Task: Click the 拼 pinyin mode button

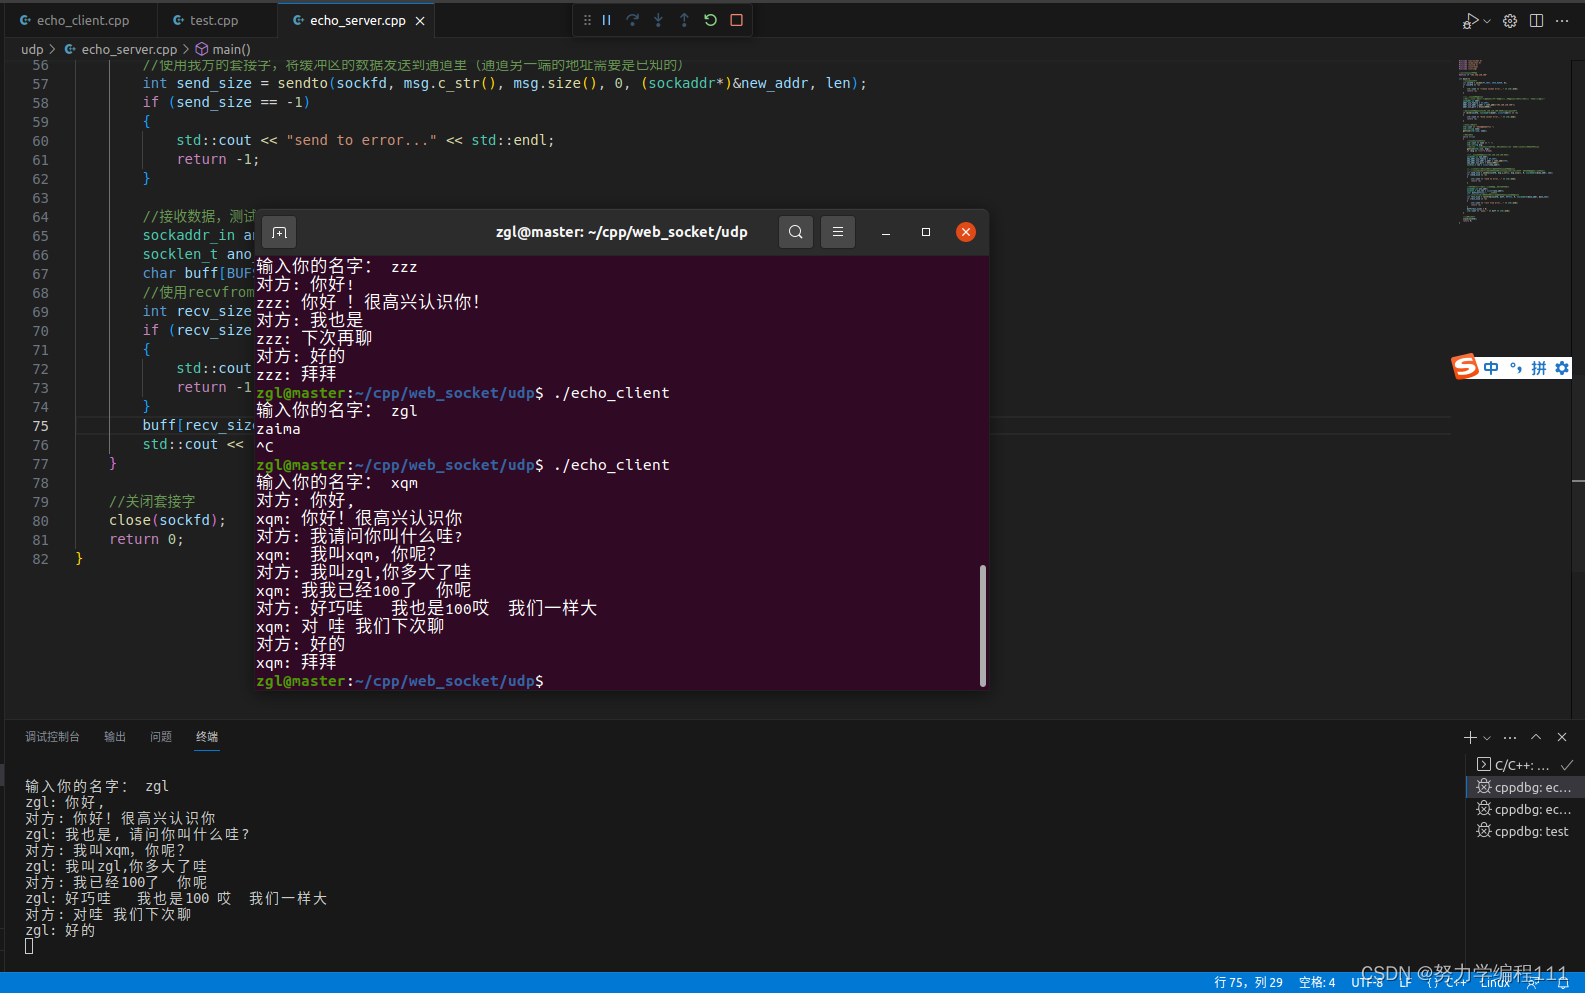Action: pyautogui.click(x=1539, y=368)
